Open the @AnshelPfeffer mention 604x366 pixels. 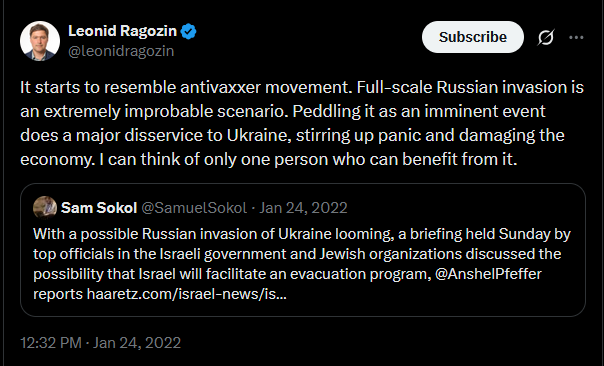(x=488, y=274)
